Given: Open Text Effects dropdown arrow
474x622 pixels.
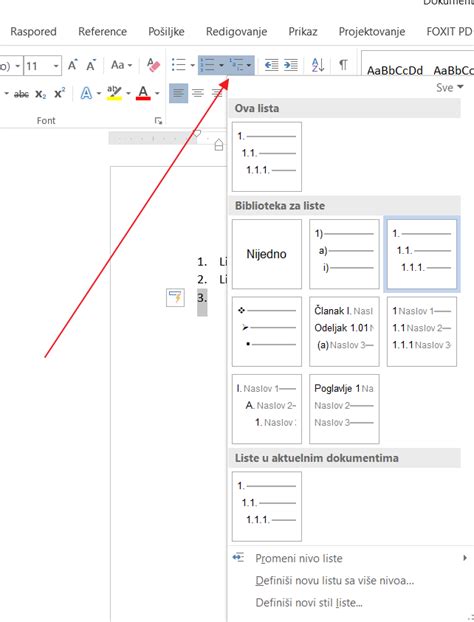Looking at the screenshot, I should click(x=98, y=94).
